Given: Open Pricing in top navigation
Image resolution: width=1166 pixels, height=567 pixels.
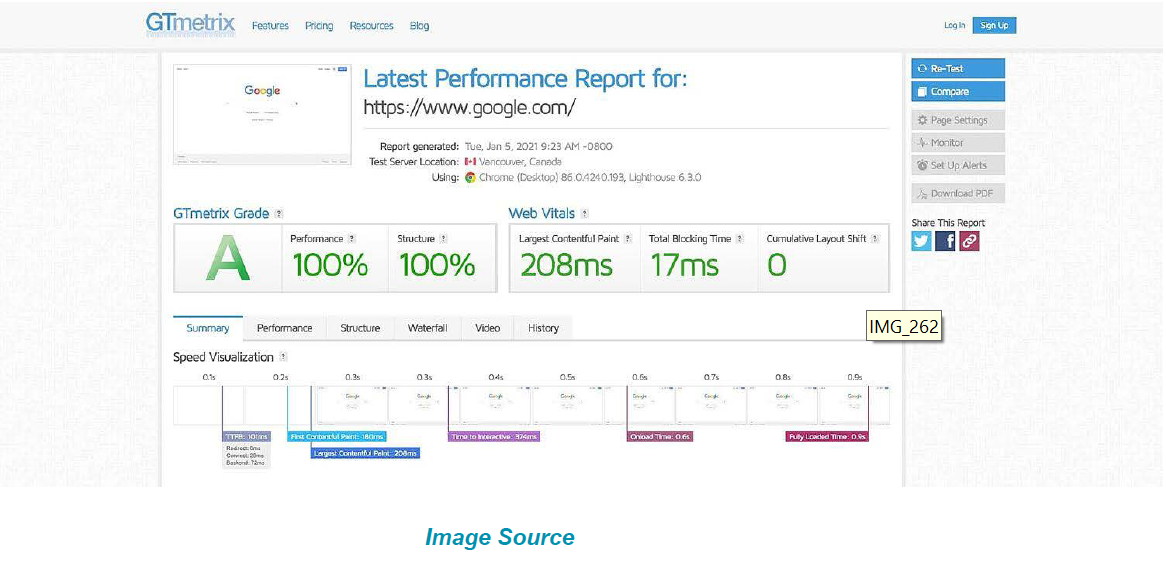Looking at the screenshot, I should coord(319,26).
